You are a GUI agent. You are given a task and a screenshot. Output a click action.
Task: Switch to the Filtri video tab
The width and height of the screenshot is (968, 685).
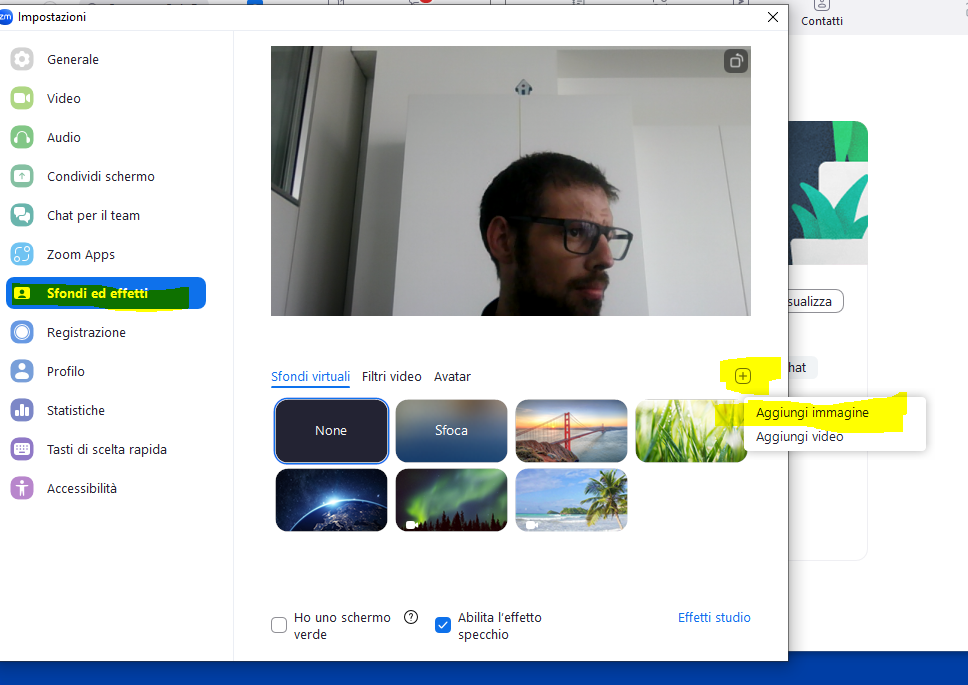click(x=392, y=376)
